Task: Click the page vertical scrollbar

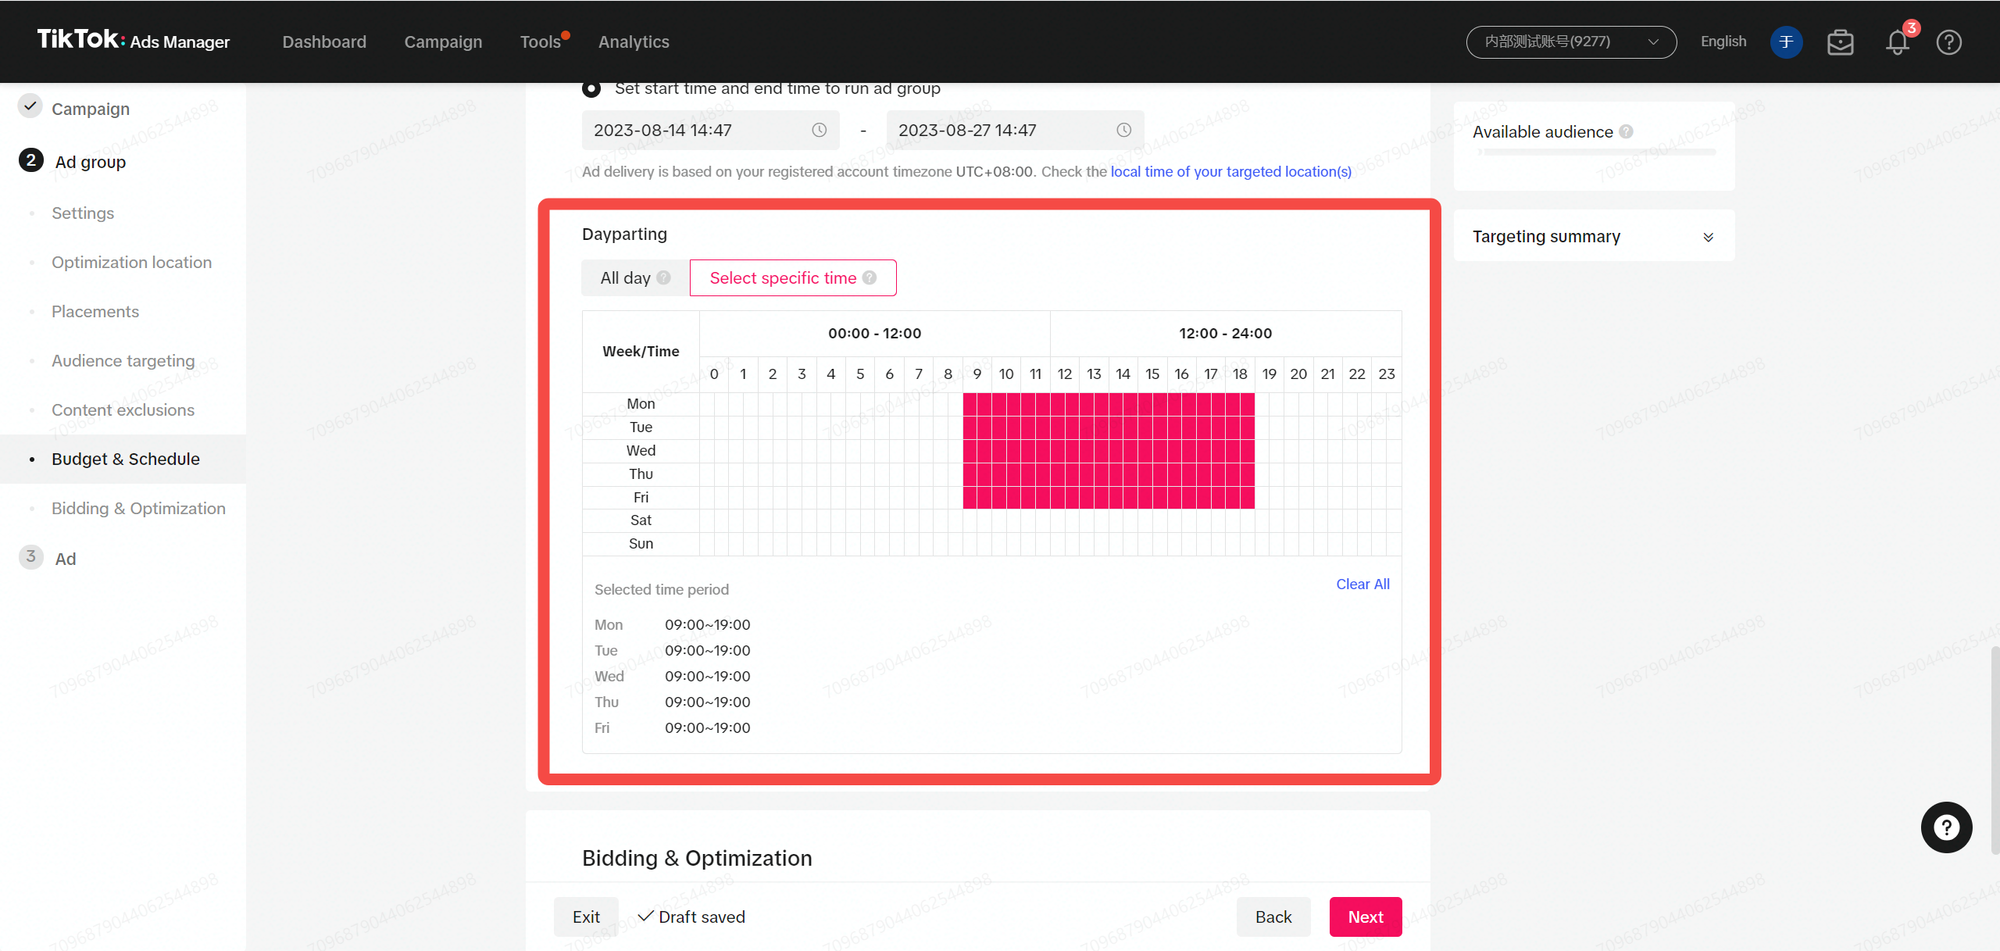Action: 1992,750
